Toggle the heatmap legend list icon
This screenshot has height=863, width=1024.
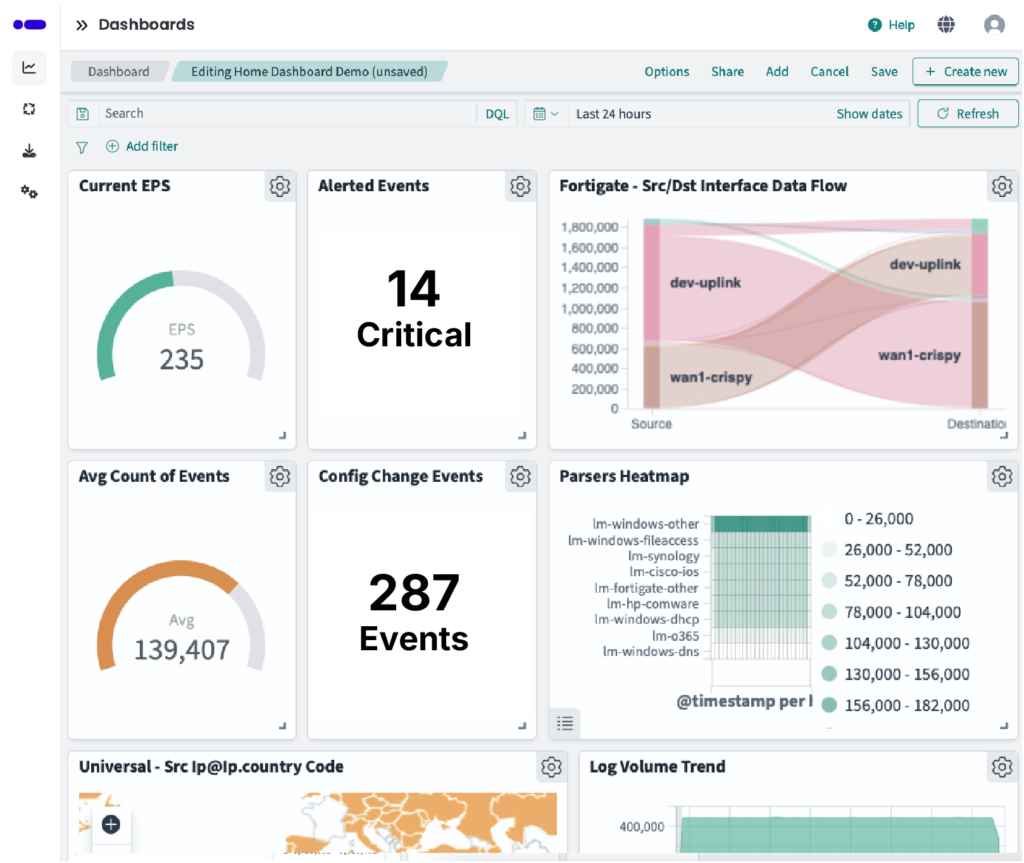(565, 723)
